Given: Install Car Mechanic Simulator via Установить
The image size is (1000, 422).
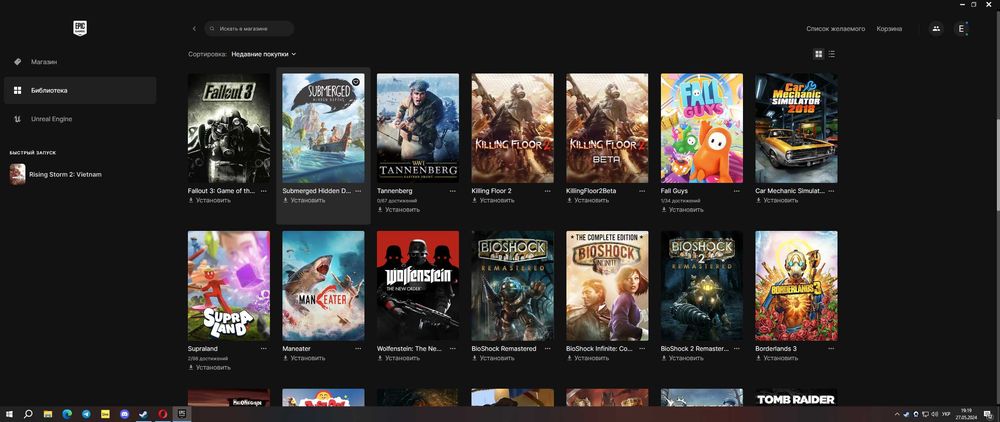Looking at the screenshot, I should pyautogui.click(x=777, y=200).
